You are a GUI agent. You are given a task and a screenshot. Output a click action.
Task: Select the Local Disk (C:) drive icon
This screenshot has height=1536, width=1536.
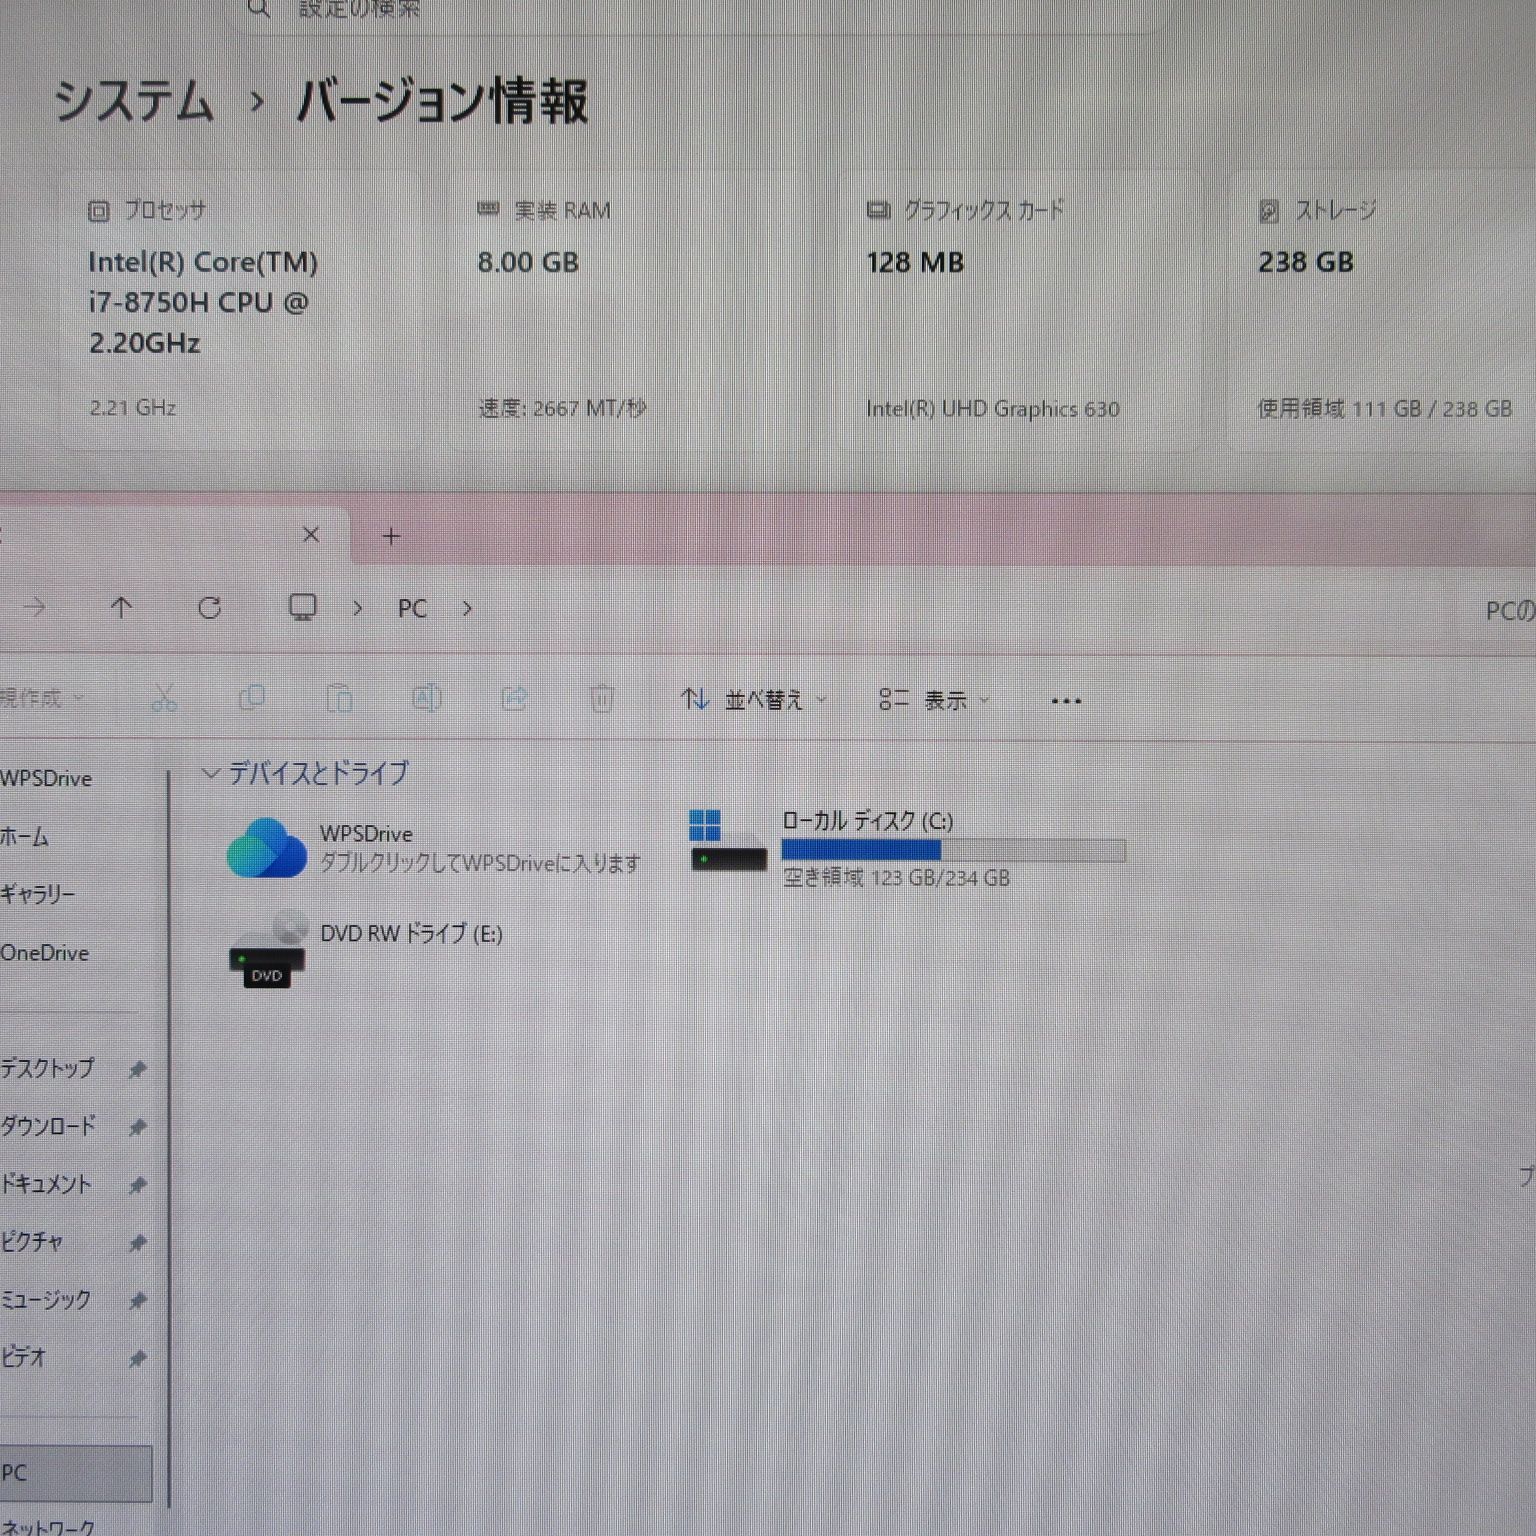coord(728,840)
